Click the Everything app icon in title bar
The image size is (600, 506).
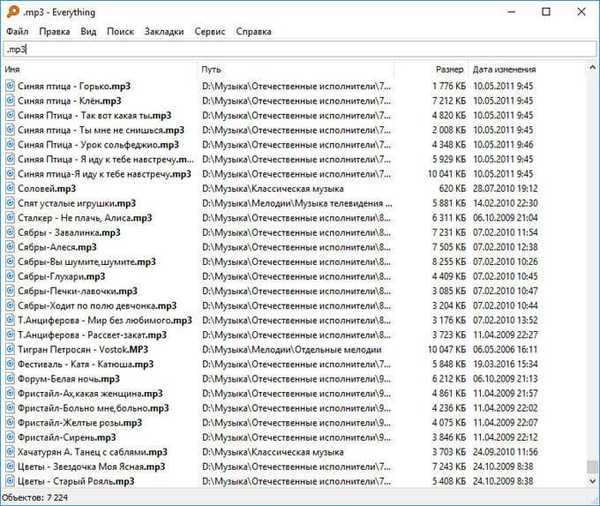click(13, 12)
